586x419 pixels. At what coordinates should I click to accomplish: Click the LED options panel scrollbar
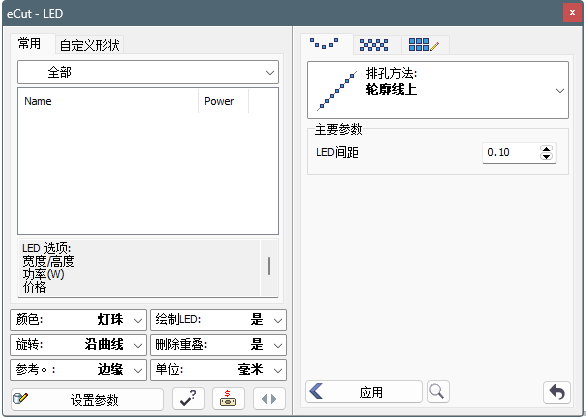pyautogui.click(x=269, y=267)
